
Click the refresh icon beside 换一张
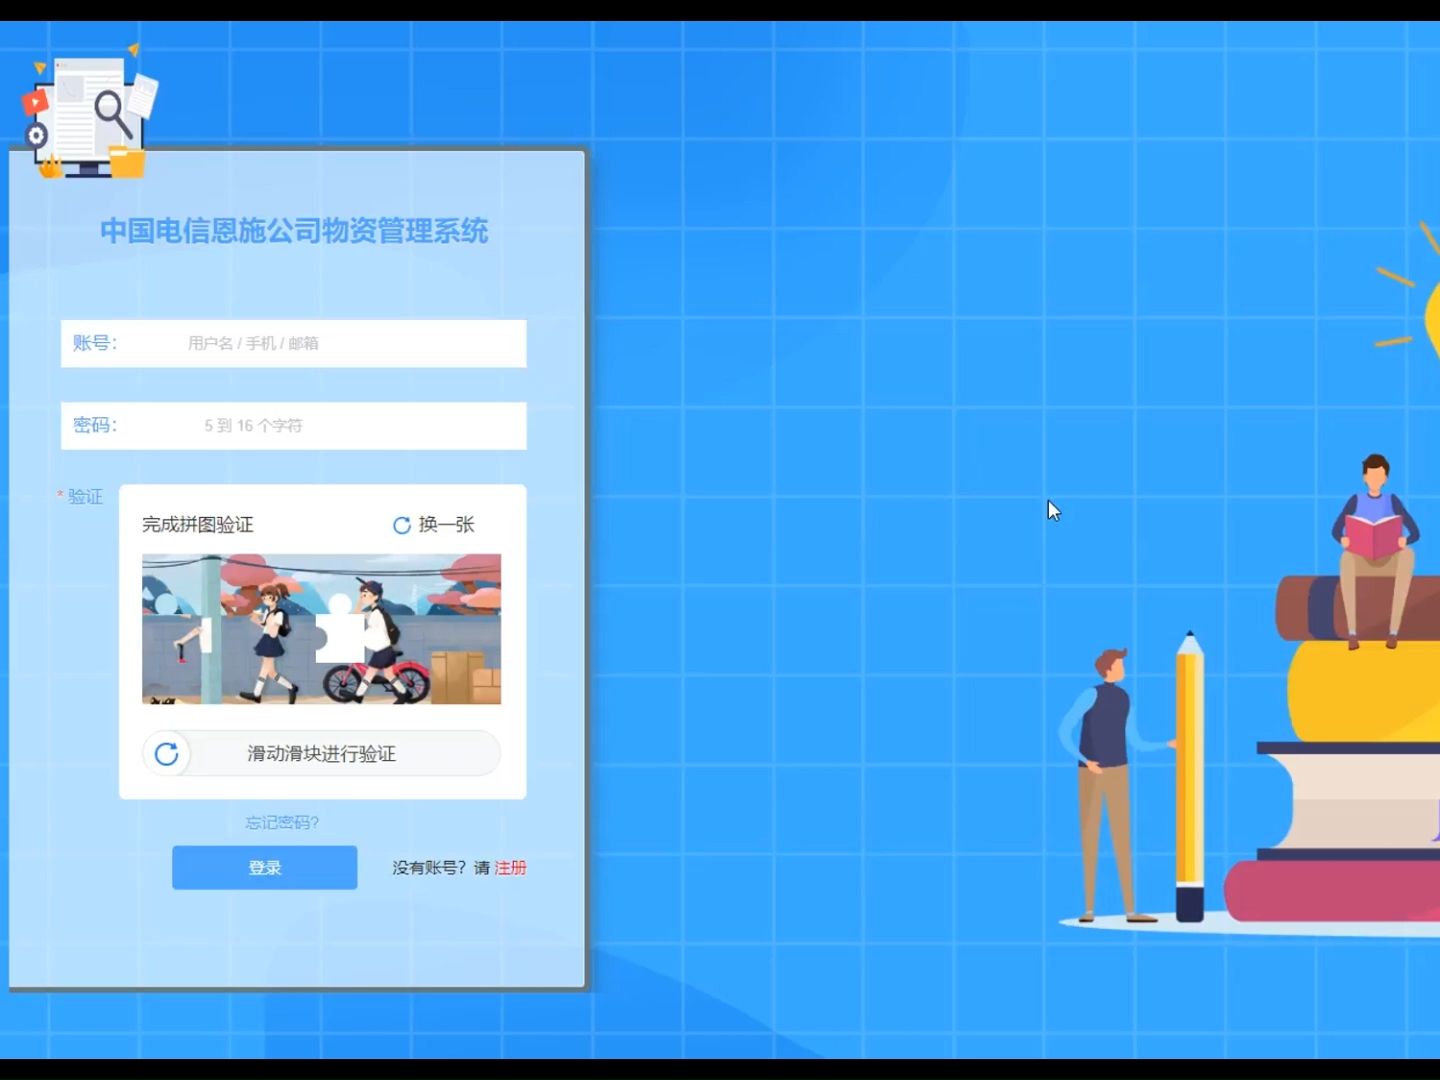point(402,525)
